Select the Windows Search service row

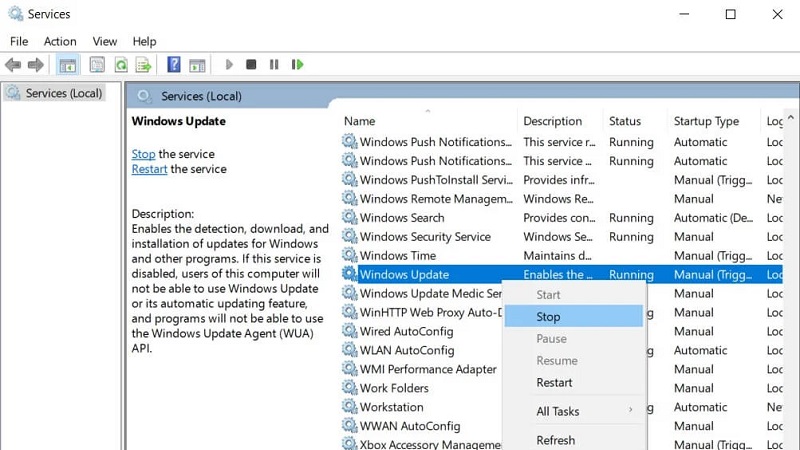click(561, 218)
